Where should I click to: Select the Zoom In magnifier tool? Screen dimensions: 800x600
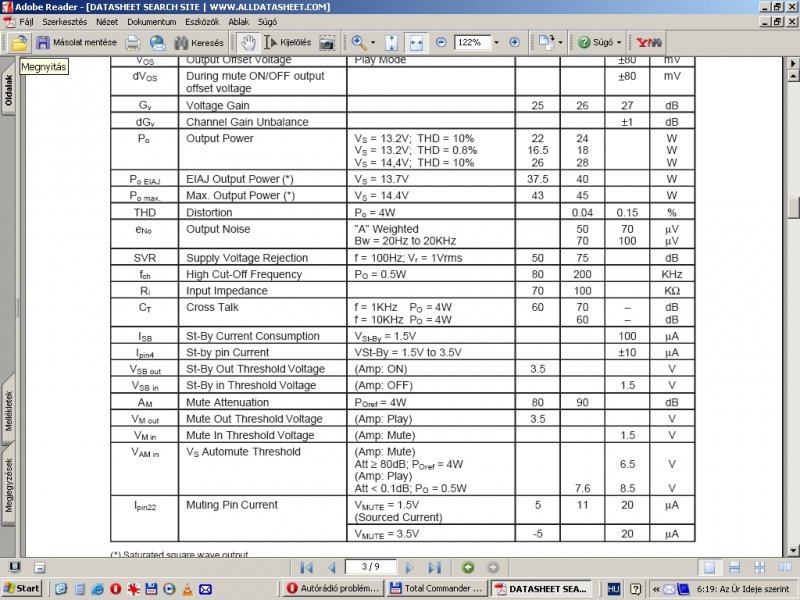(359, 43)
